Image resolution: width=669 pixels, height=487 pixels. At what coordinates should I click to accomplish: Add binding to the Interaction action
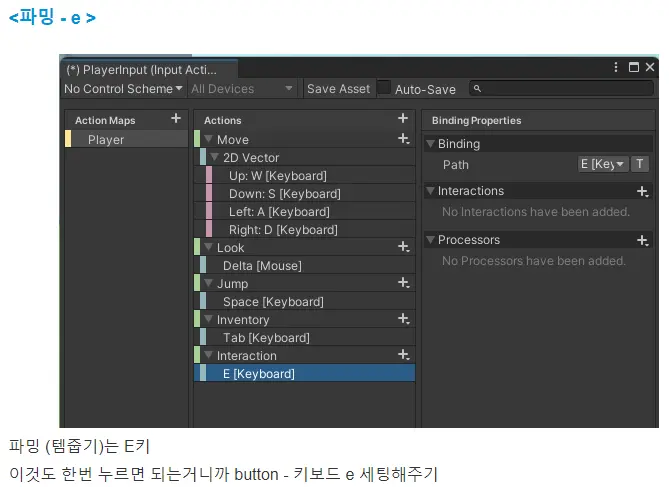tap(404, 355)
